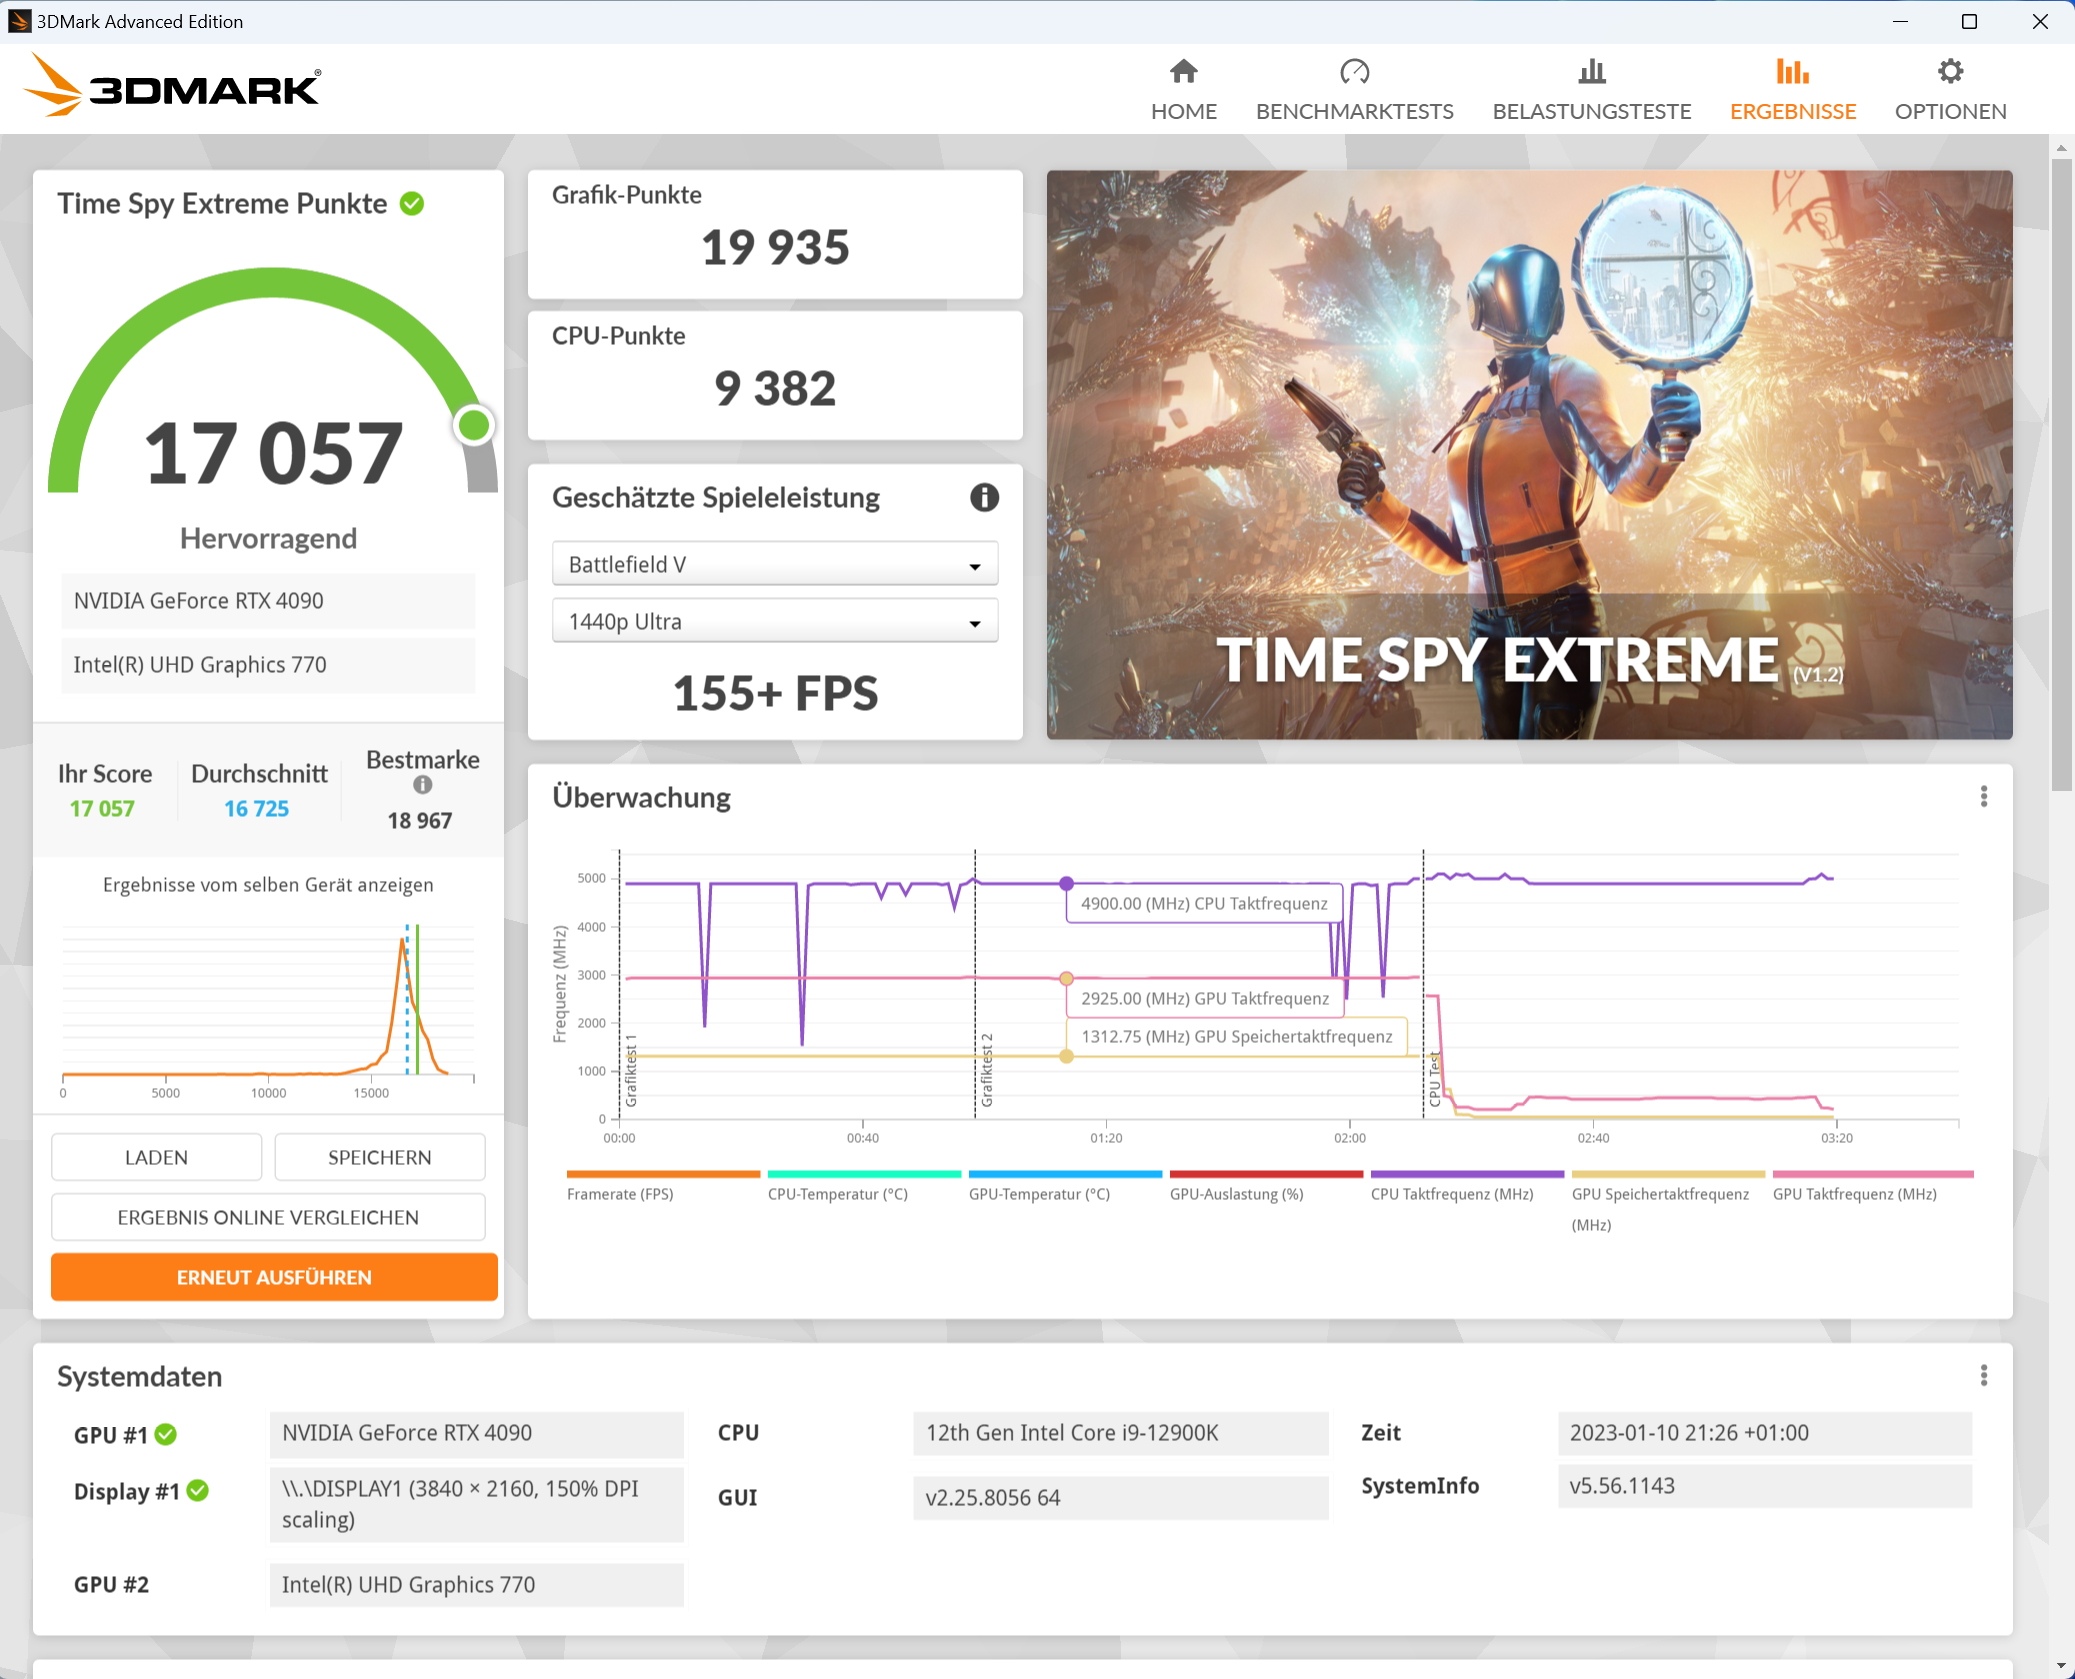The height and width of the screenshot is (1679, 2075).
Task: Open the Belastungsteste bar chart icon
Action: point(1591,72)
